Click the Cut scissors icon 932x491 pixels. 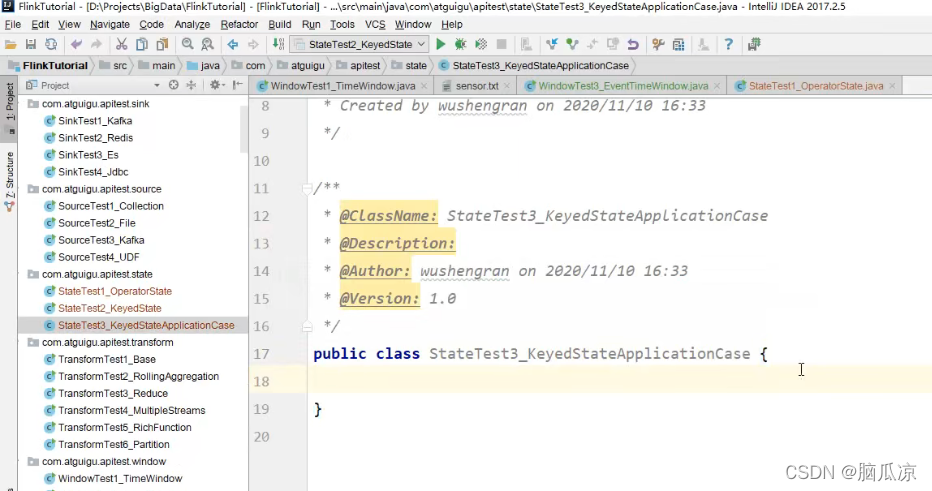coord(121,45)
